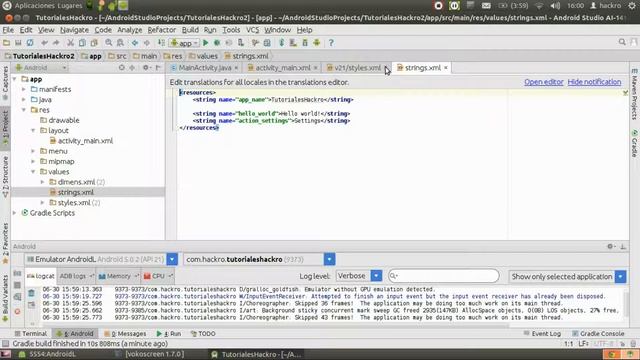The image size is (640, 360).
Task: Expand the menu folder
Action: pyautogui.click(x=33, y=151)
